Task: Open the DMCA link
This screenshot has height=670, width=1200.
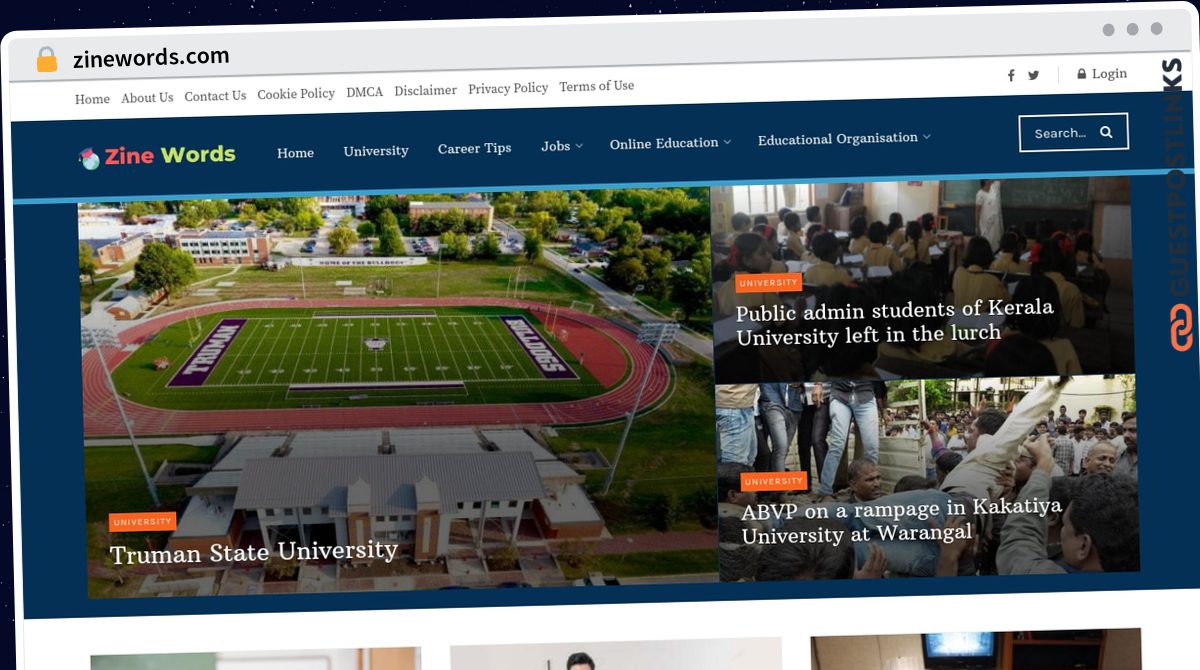Action: tap(364, 92)
